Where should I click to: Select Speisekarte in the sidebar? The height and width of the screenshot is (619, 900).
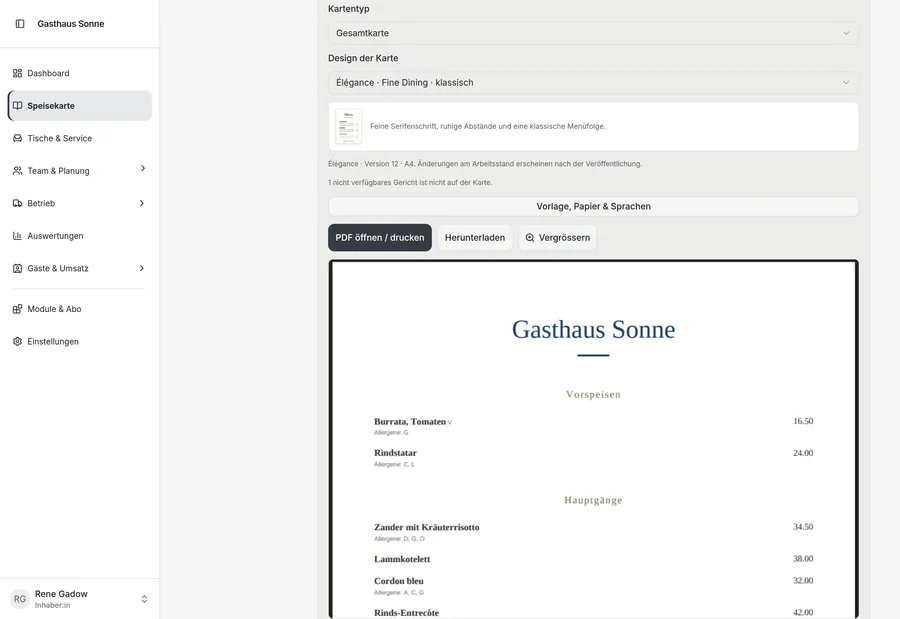pos(80,106)
